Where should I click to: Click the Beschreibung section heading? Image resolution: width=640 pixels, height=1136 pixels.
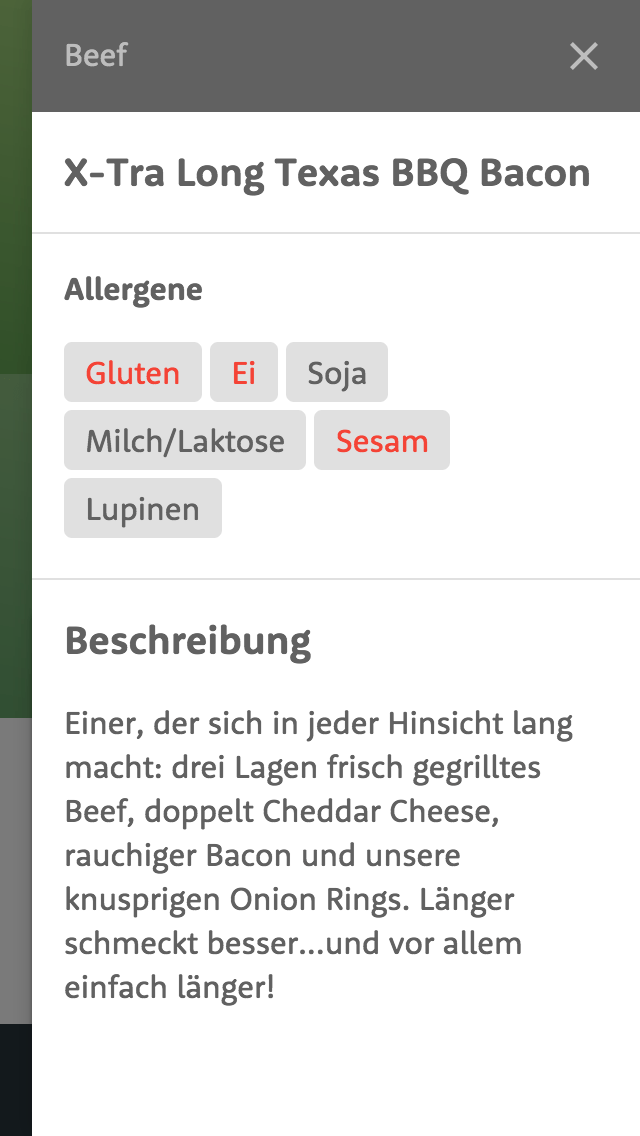pos(188,641)
